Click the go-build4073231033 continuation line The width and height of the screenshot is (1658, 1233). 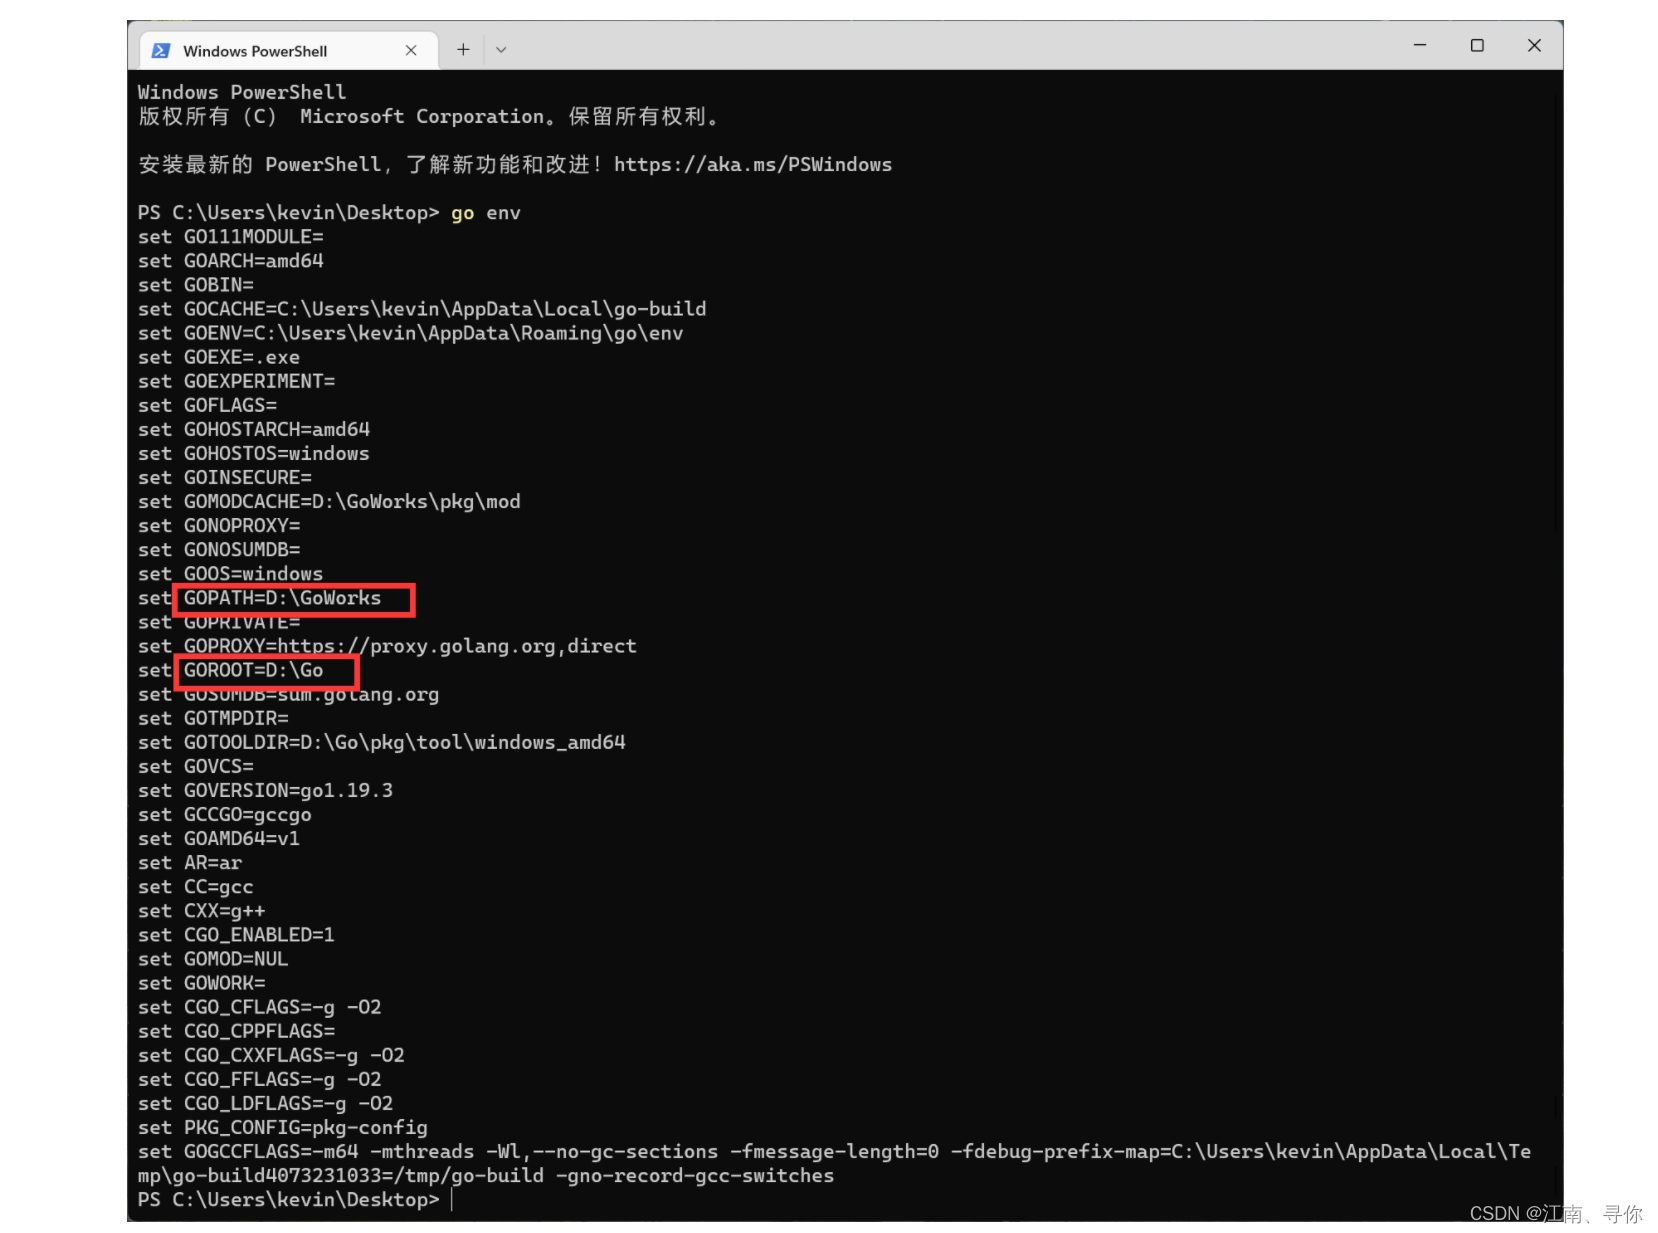coord(486,1176)
